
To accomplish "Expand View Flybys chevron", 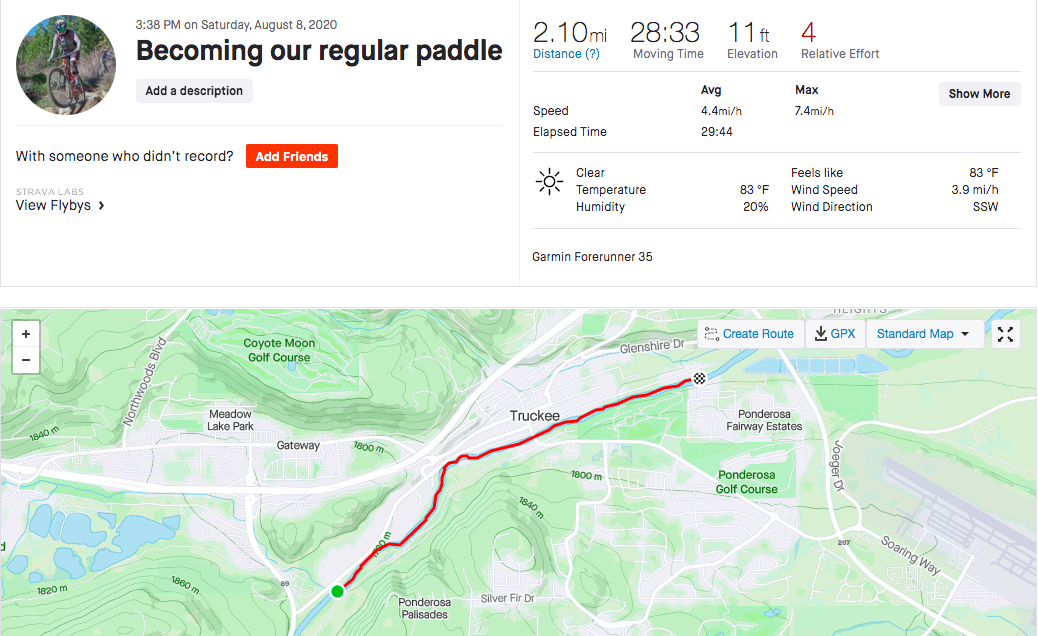I will pos(101,205).
